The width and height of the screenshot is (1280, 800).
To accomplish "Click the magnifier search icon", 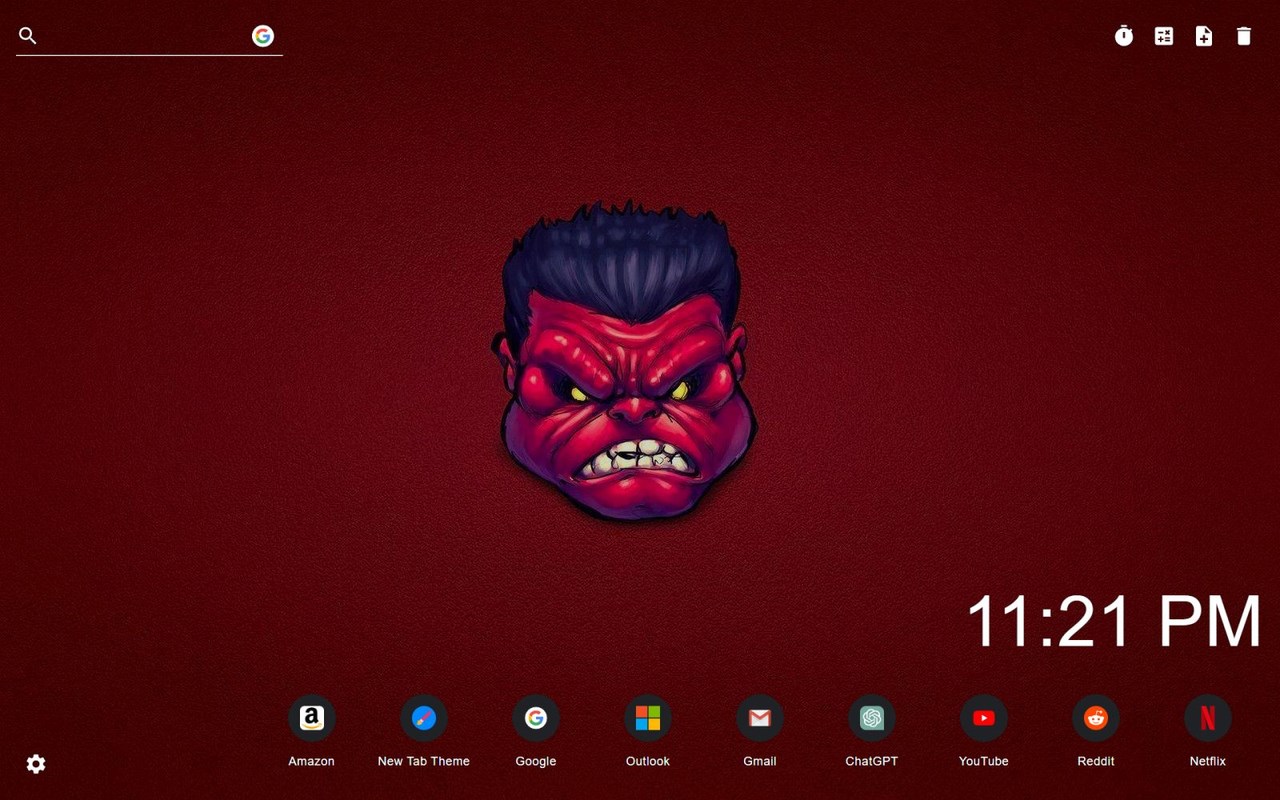I will pyautogui.click(x=28, y=36).
